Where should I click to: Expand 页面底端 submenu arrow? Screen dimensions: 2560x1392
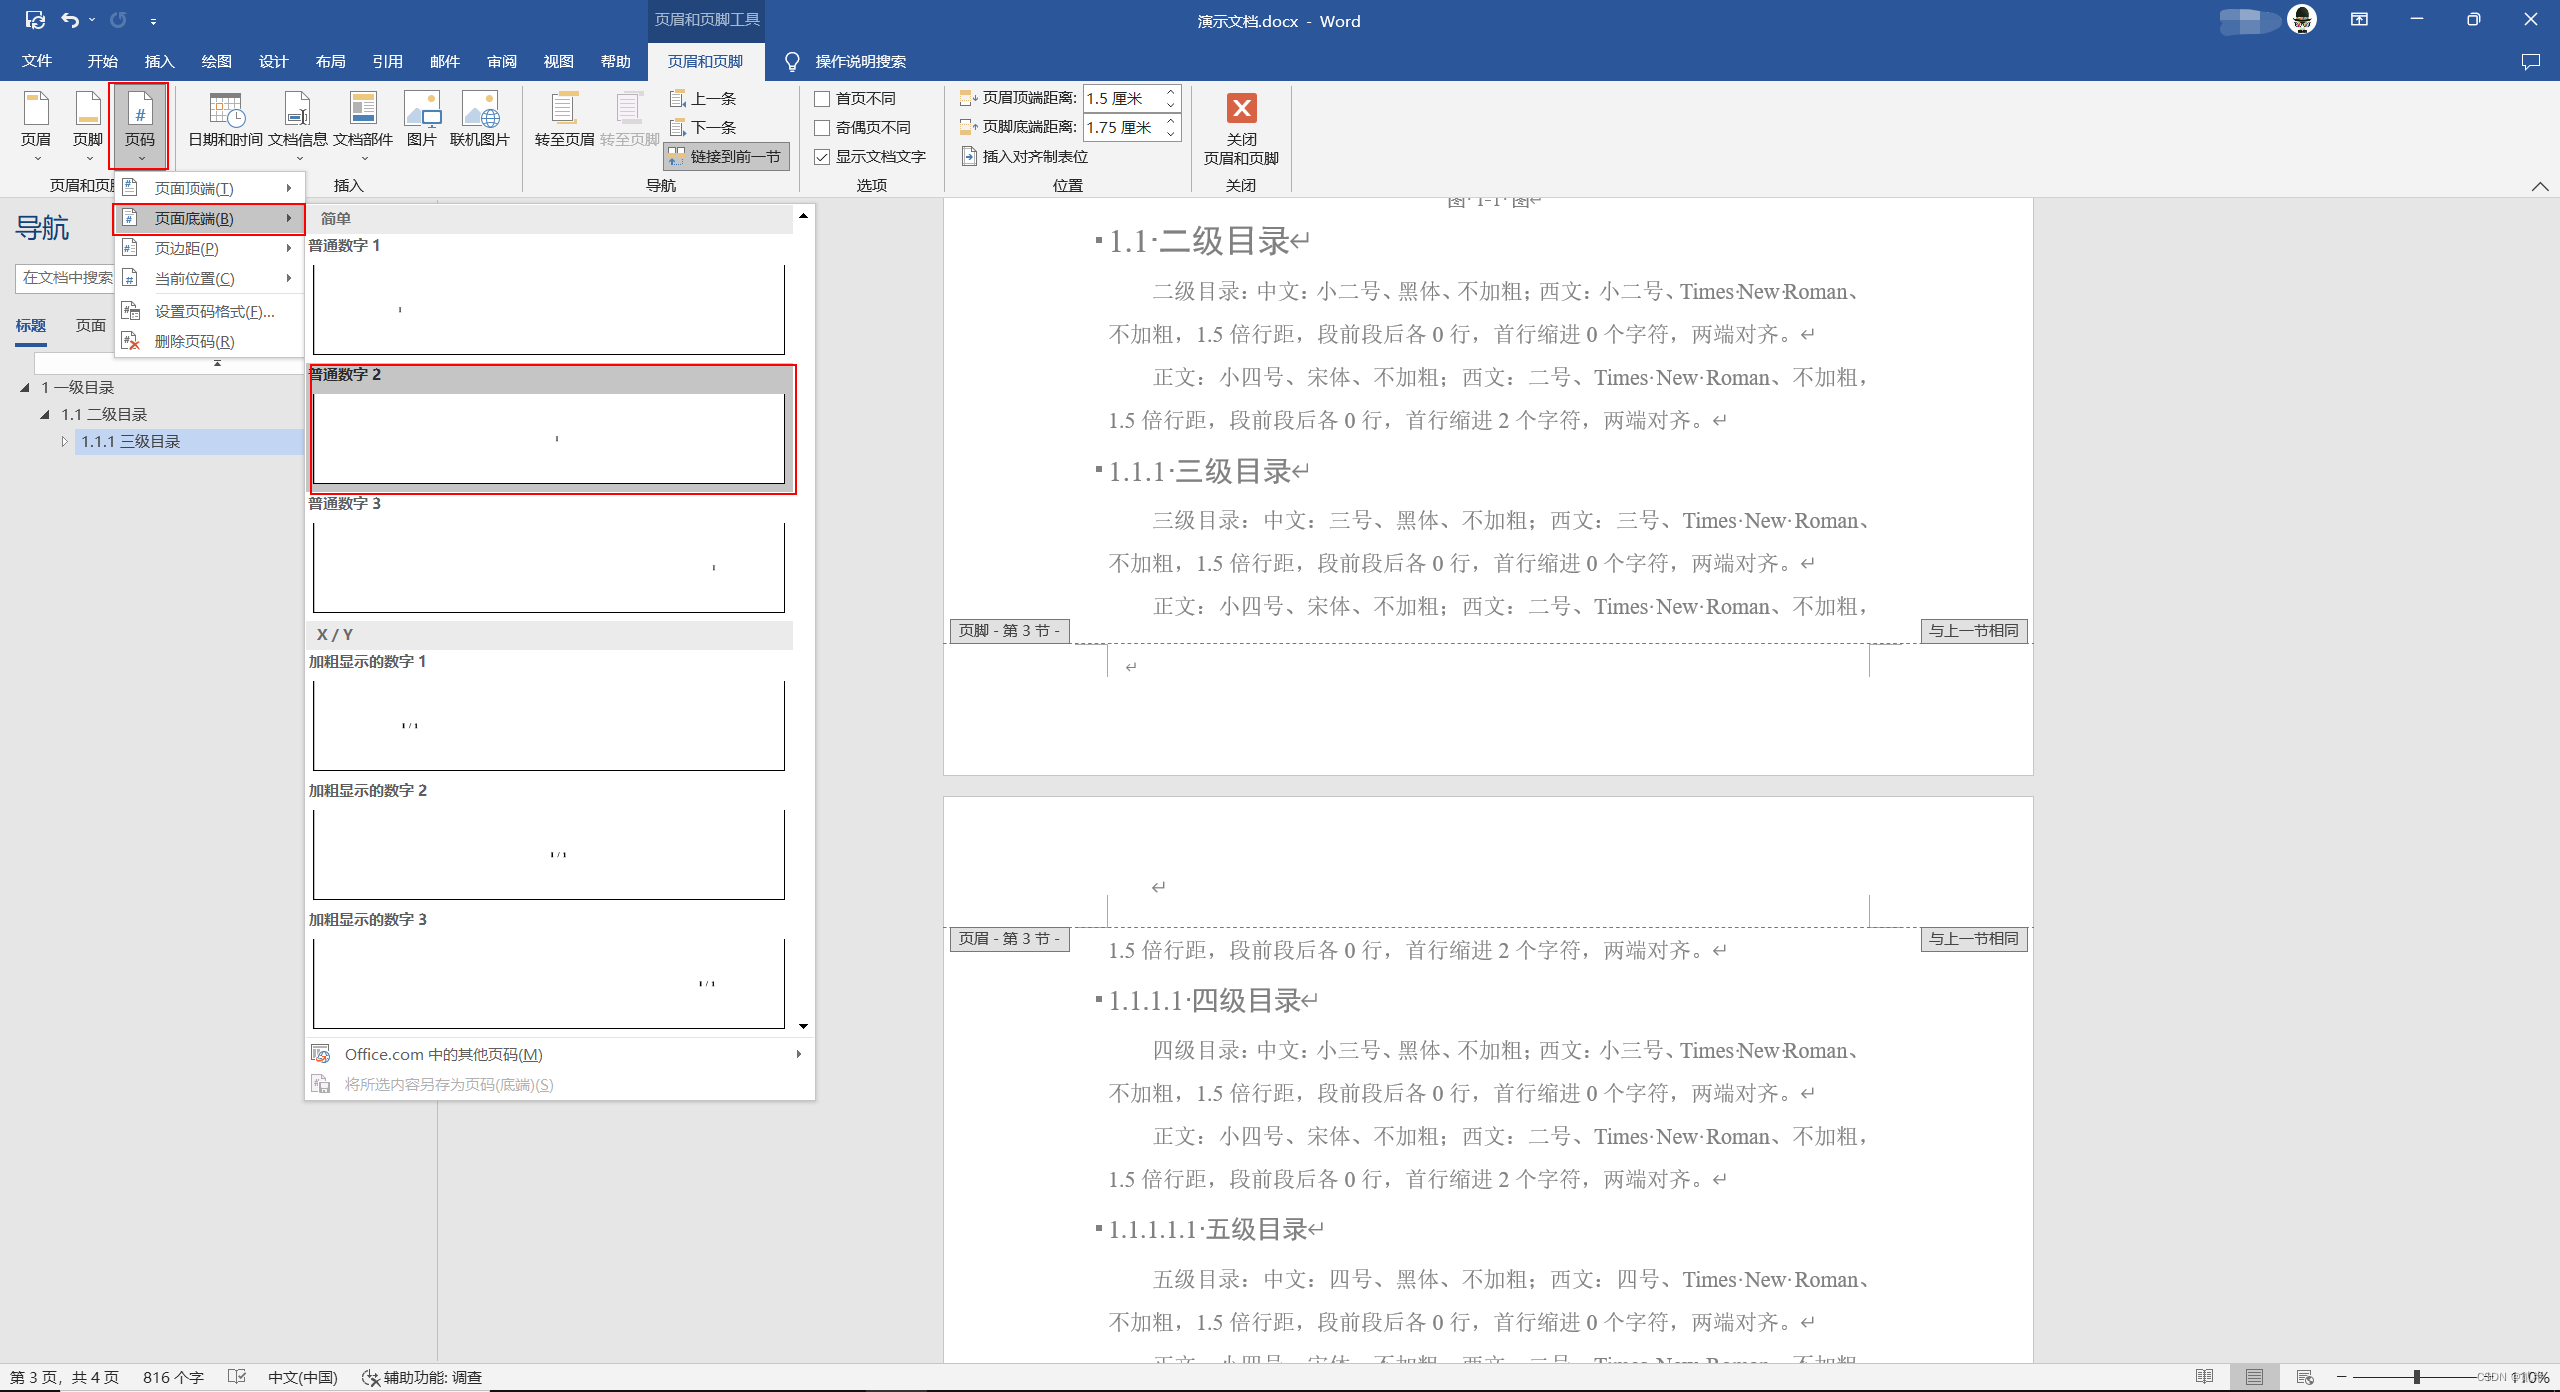pos(290,218)
